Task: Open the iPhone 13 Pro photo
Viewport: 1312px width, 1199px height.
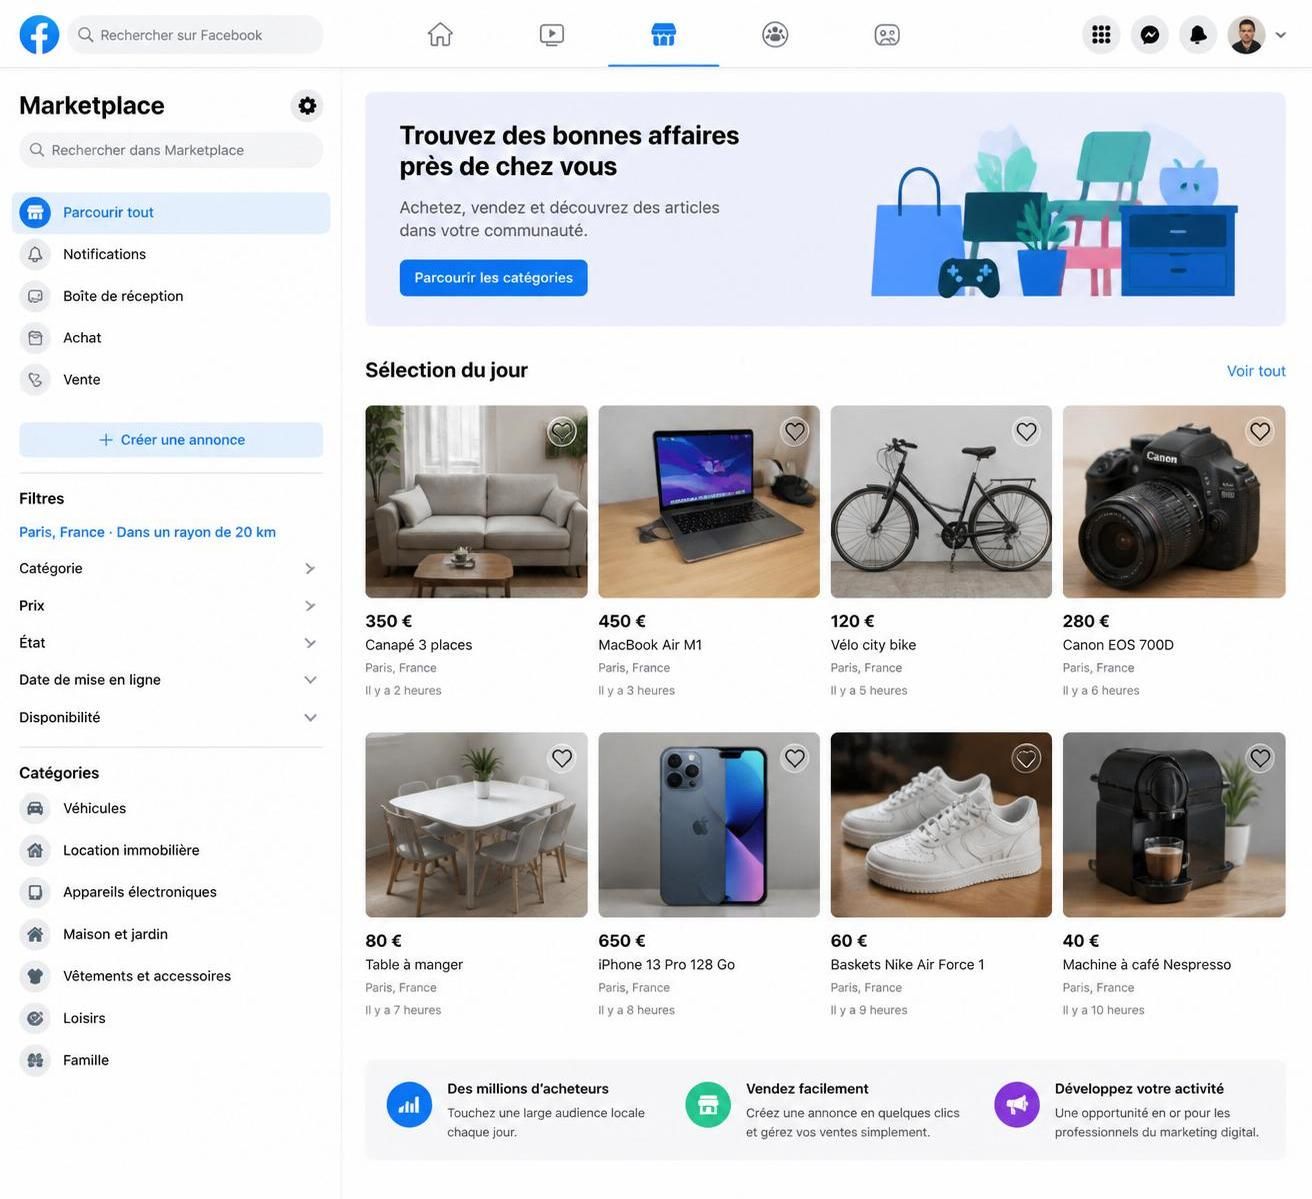Action: pyautogui.click(x=709, y=825)
